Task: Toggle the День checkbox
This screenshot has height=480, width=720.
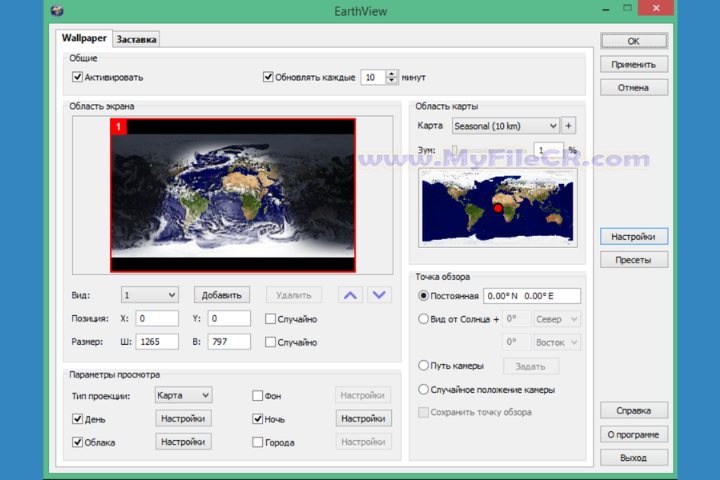Action: (x=77, y=419)
